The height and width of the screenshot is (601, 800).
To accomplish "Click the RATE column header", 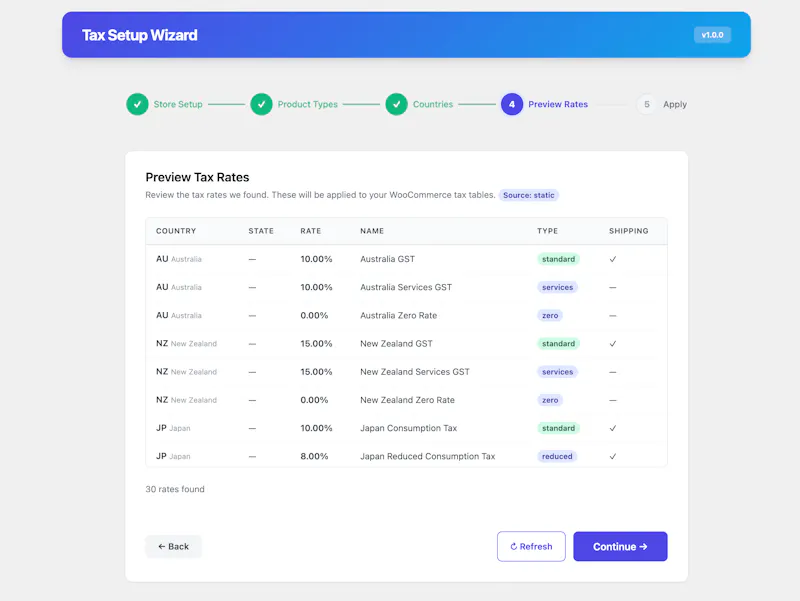I will coord(311,231).
